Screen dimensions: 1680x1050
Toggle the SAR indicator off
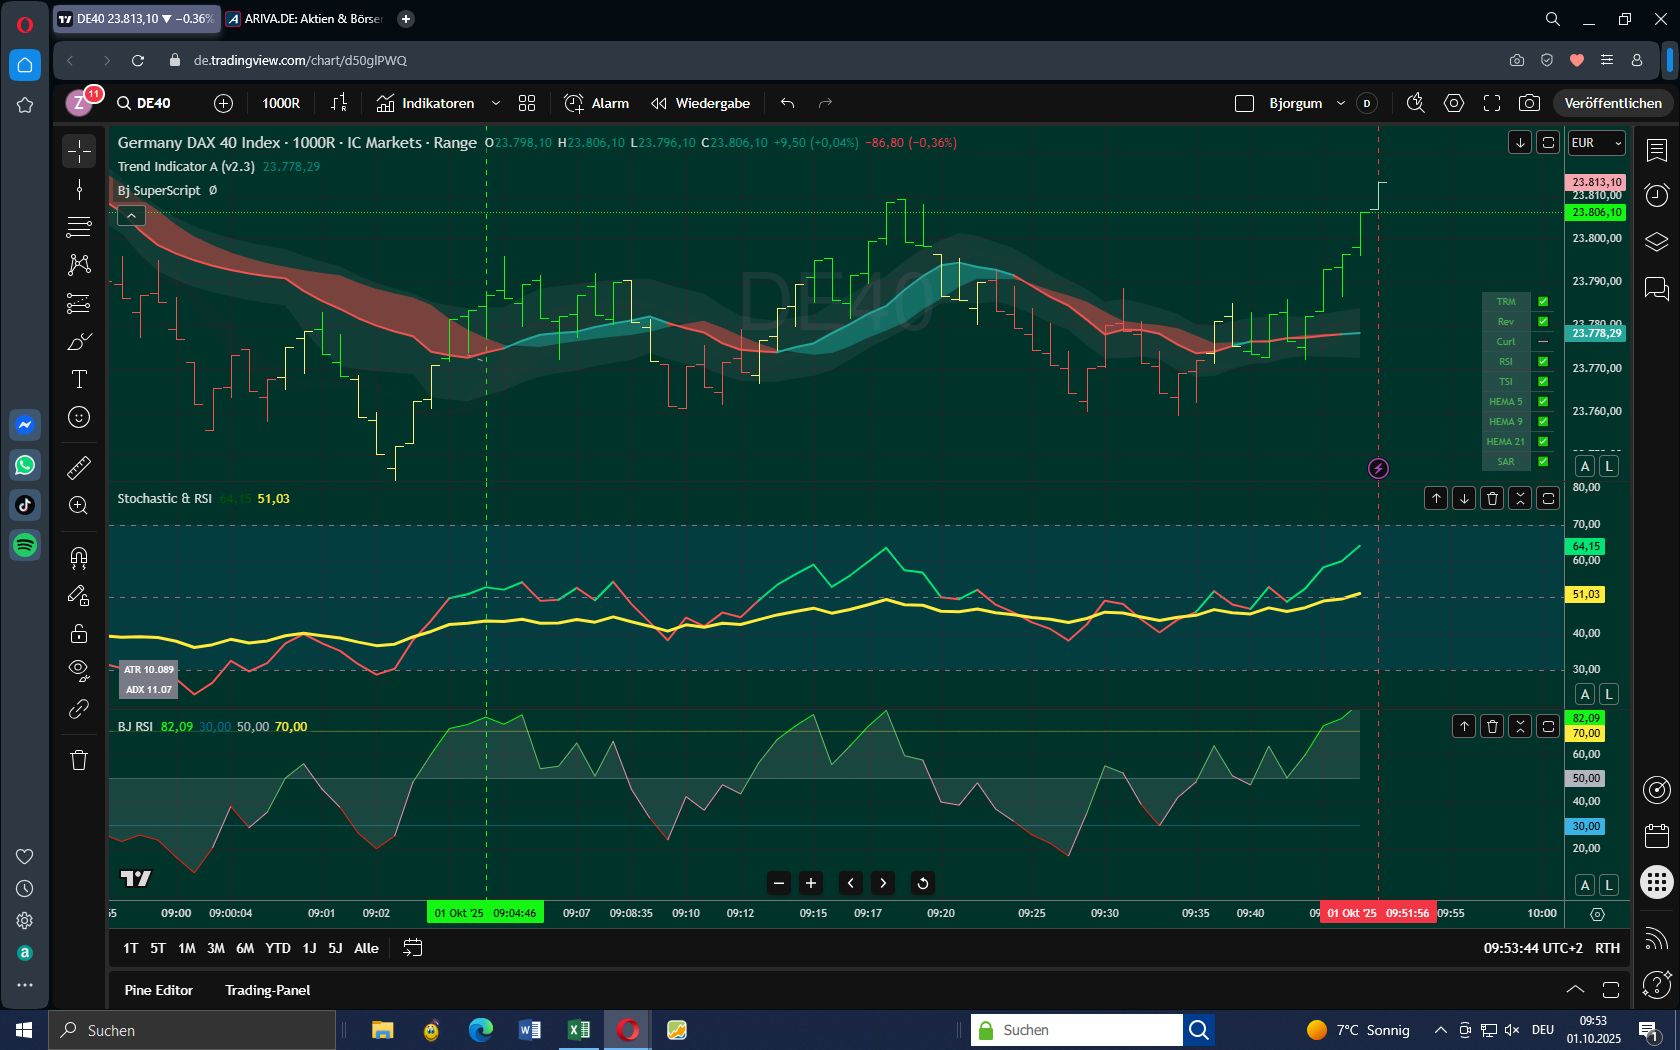point(1542,461)
